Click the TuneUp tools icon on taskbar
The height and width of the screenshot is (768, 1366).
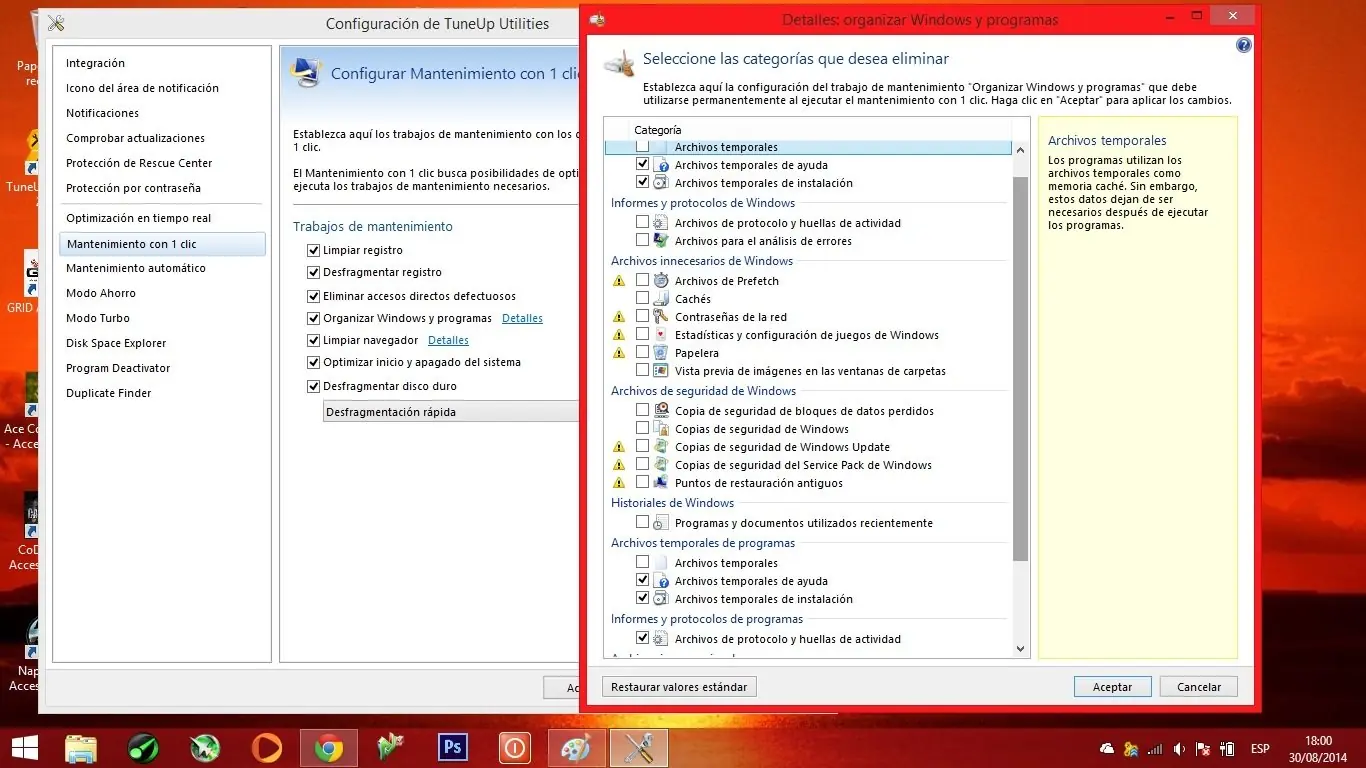639,748
